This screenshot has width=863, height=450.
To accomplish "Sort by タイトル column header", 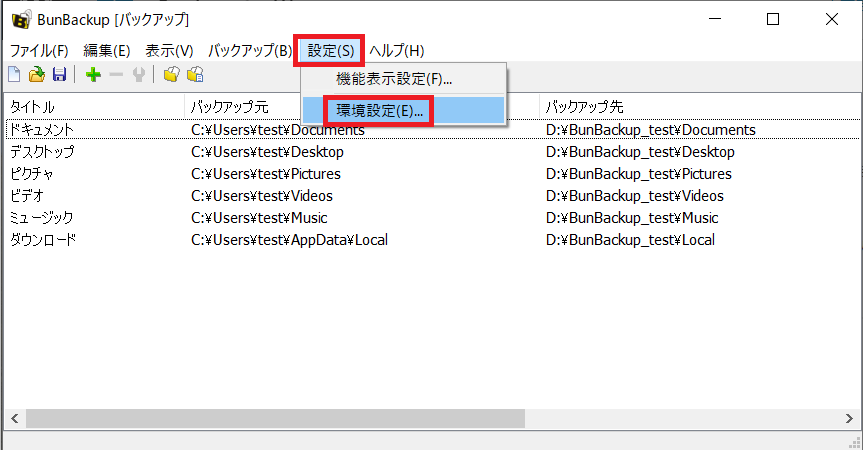I will click(94, 107).
